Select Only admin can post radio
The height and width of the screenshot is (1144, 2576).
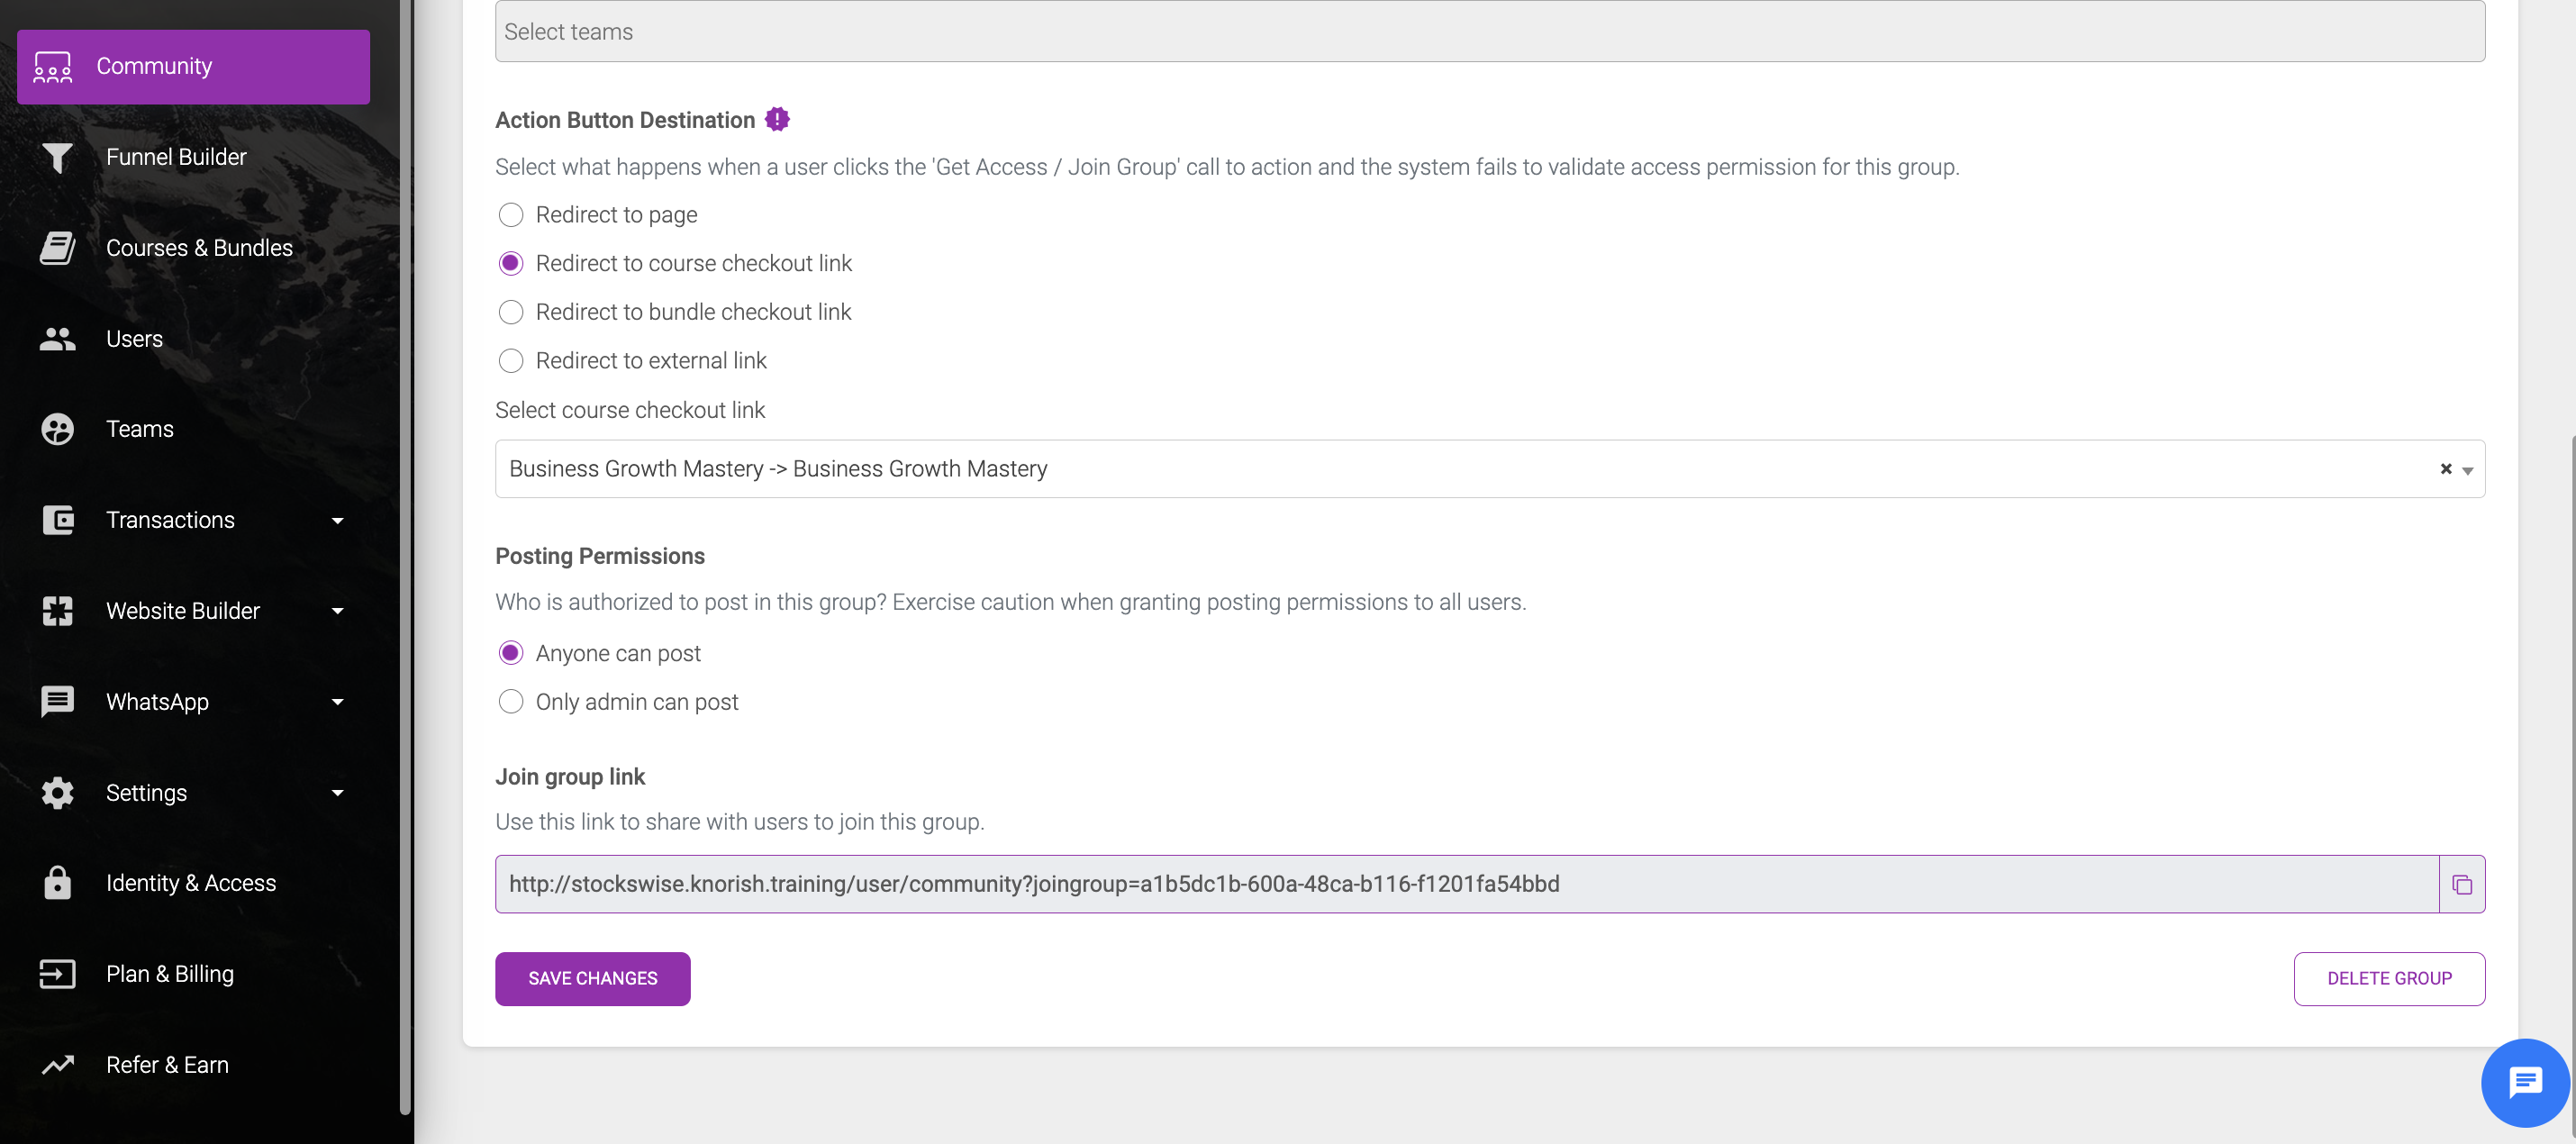(x=510, y=702)
